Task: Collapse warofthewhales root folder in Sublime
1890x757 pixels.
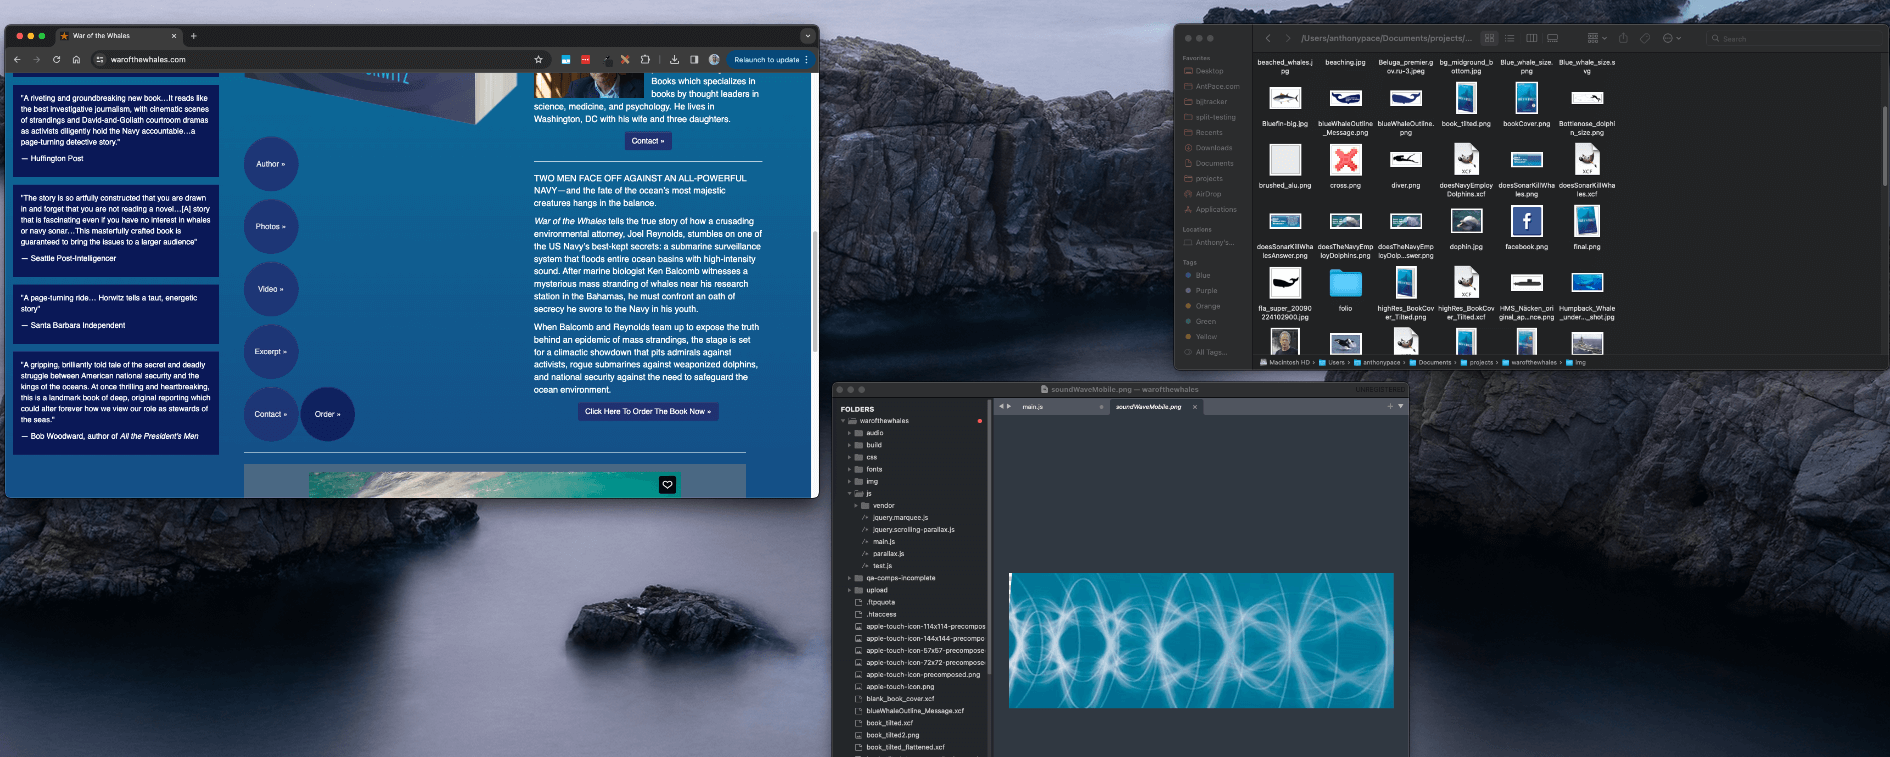Action: pos(843,421)
